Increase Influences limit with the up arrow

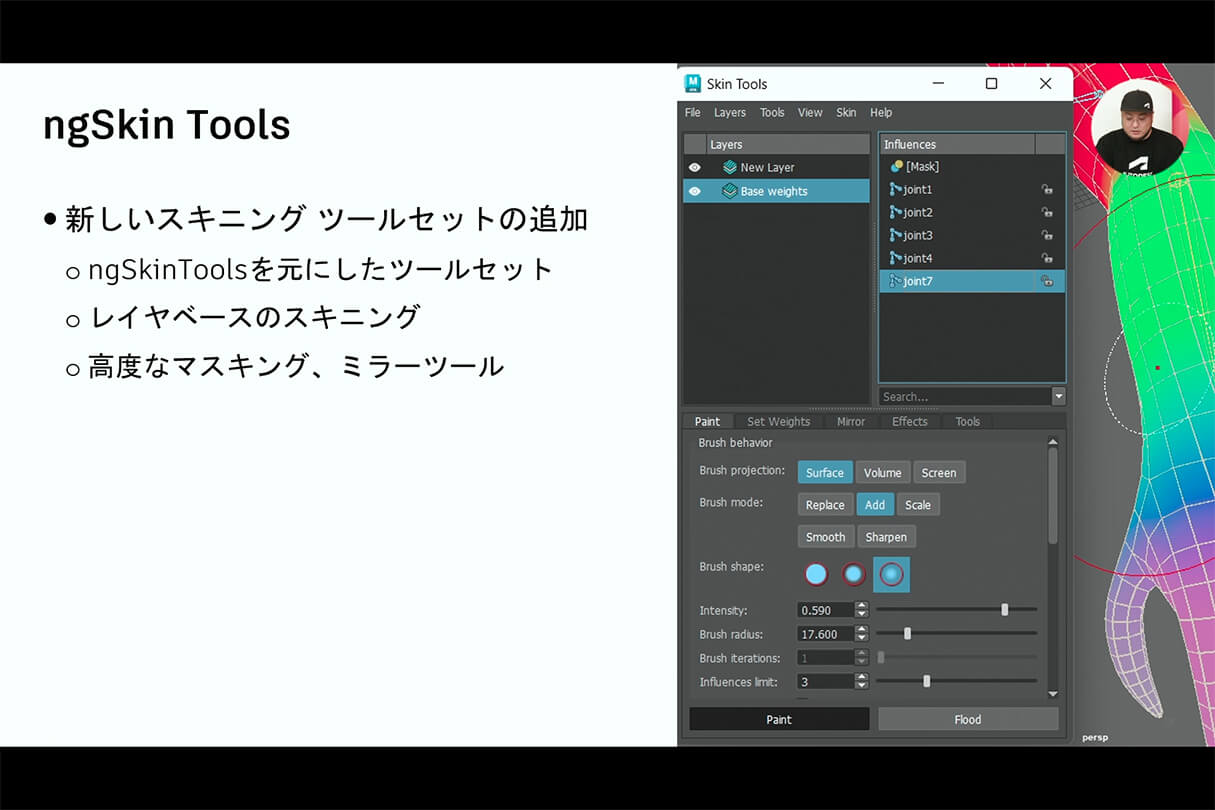pos(862,678)
